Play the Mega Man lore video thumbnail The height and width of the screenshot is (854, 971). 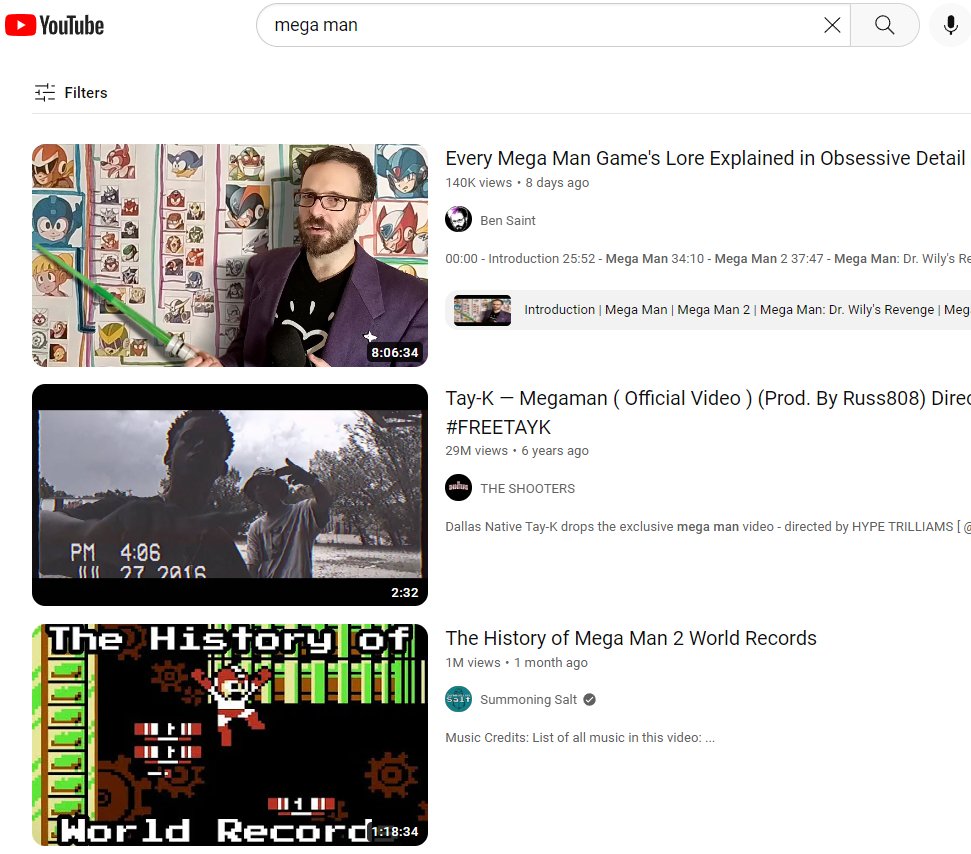[230, 255]
